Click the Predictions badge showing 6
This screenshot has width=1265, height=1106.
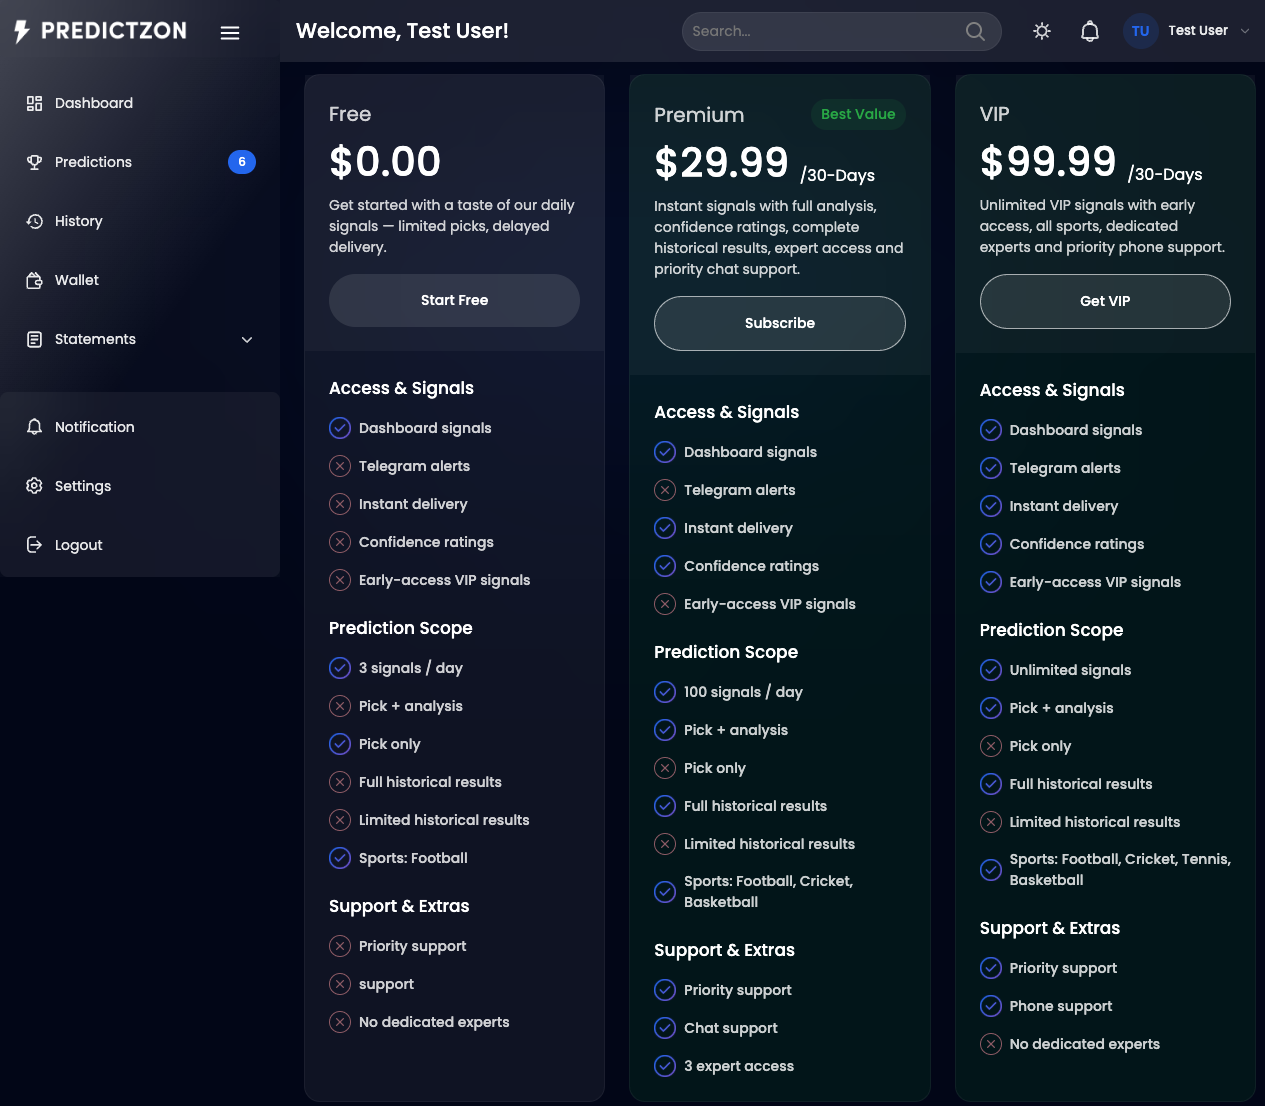(242, 162)
